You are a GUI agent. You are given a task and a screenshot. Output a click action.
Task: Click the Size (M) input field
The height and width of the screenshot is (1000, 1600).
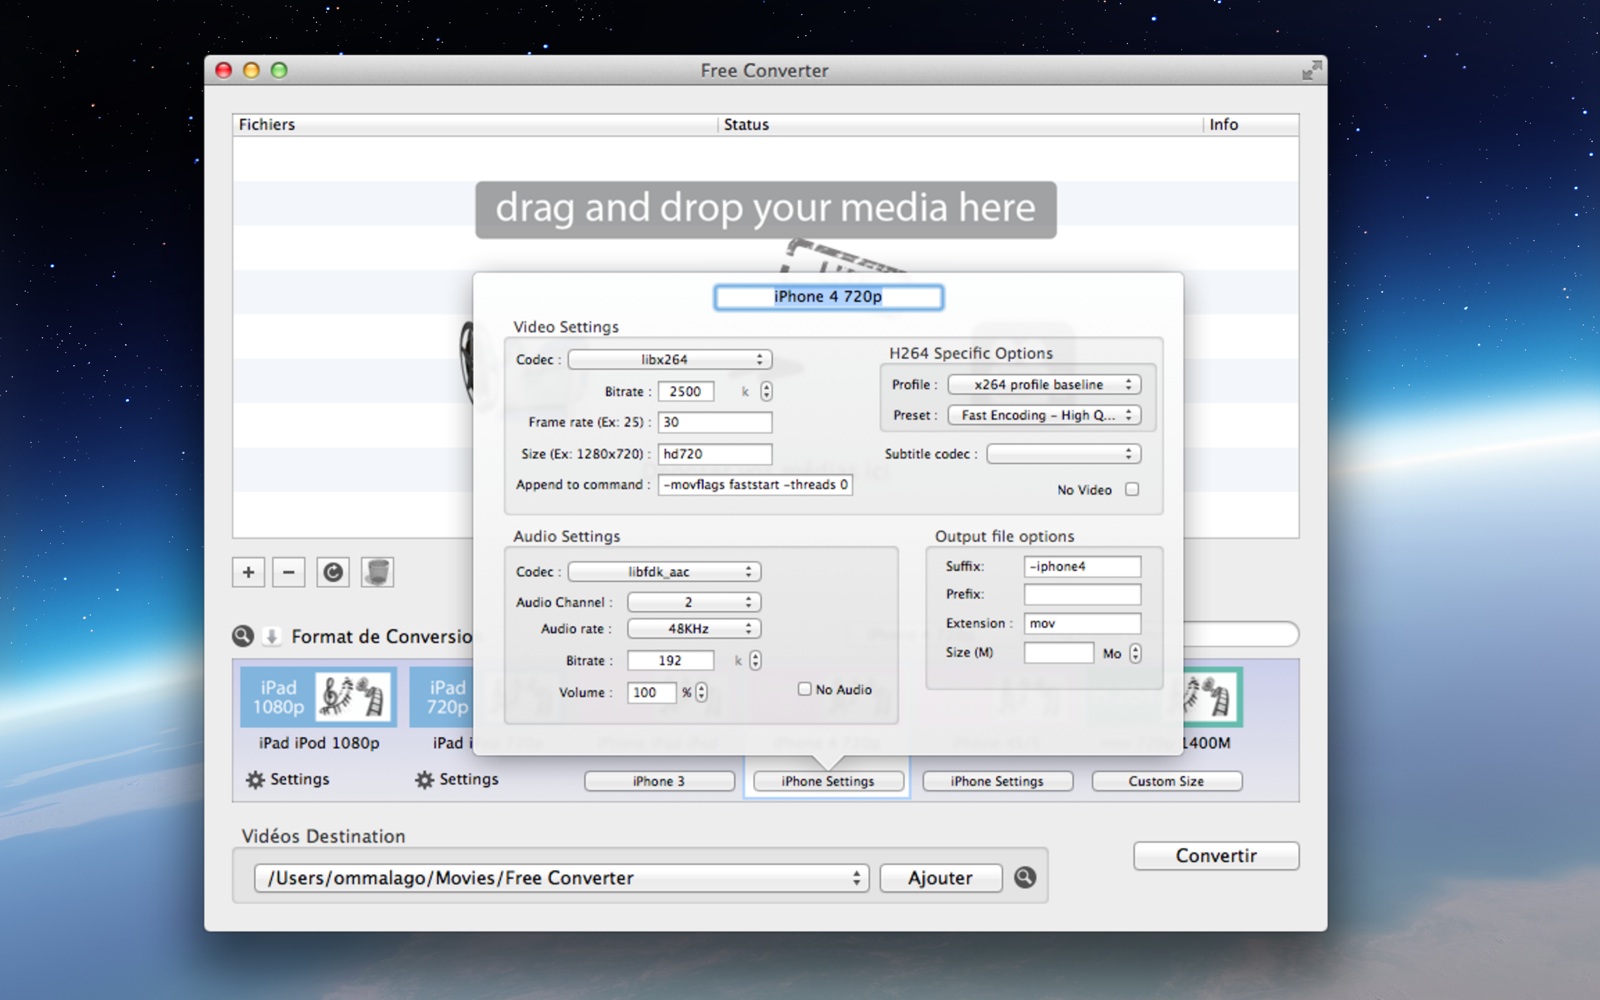point(1059,653)
